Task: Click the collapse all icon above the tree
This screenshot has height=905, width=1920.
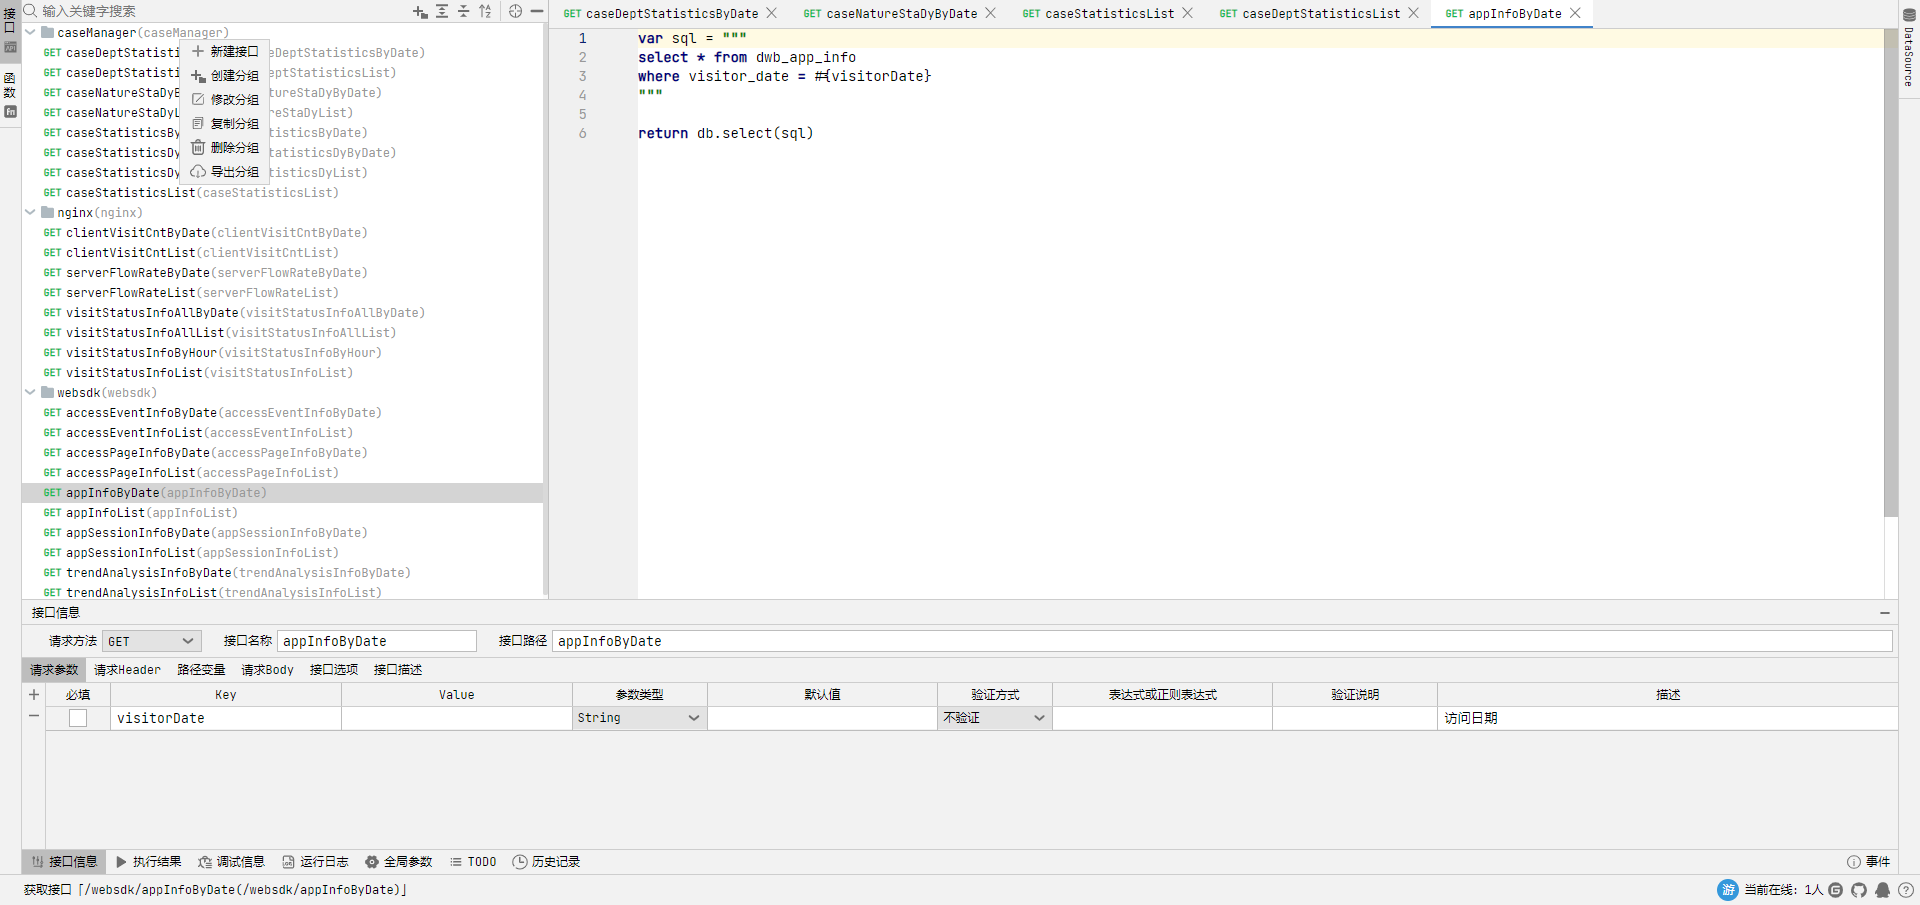Action: coord(464,11)
